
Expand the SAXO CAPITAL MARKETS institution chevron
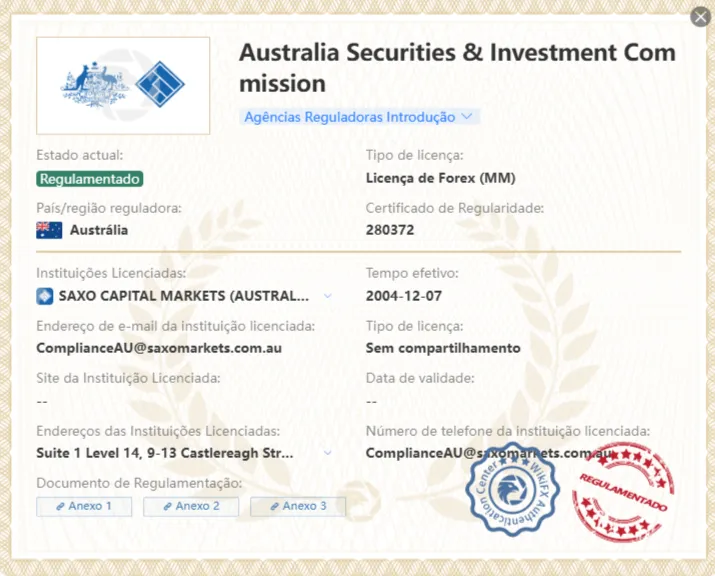click(x=327, y=296)
